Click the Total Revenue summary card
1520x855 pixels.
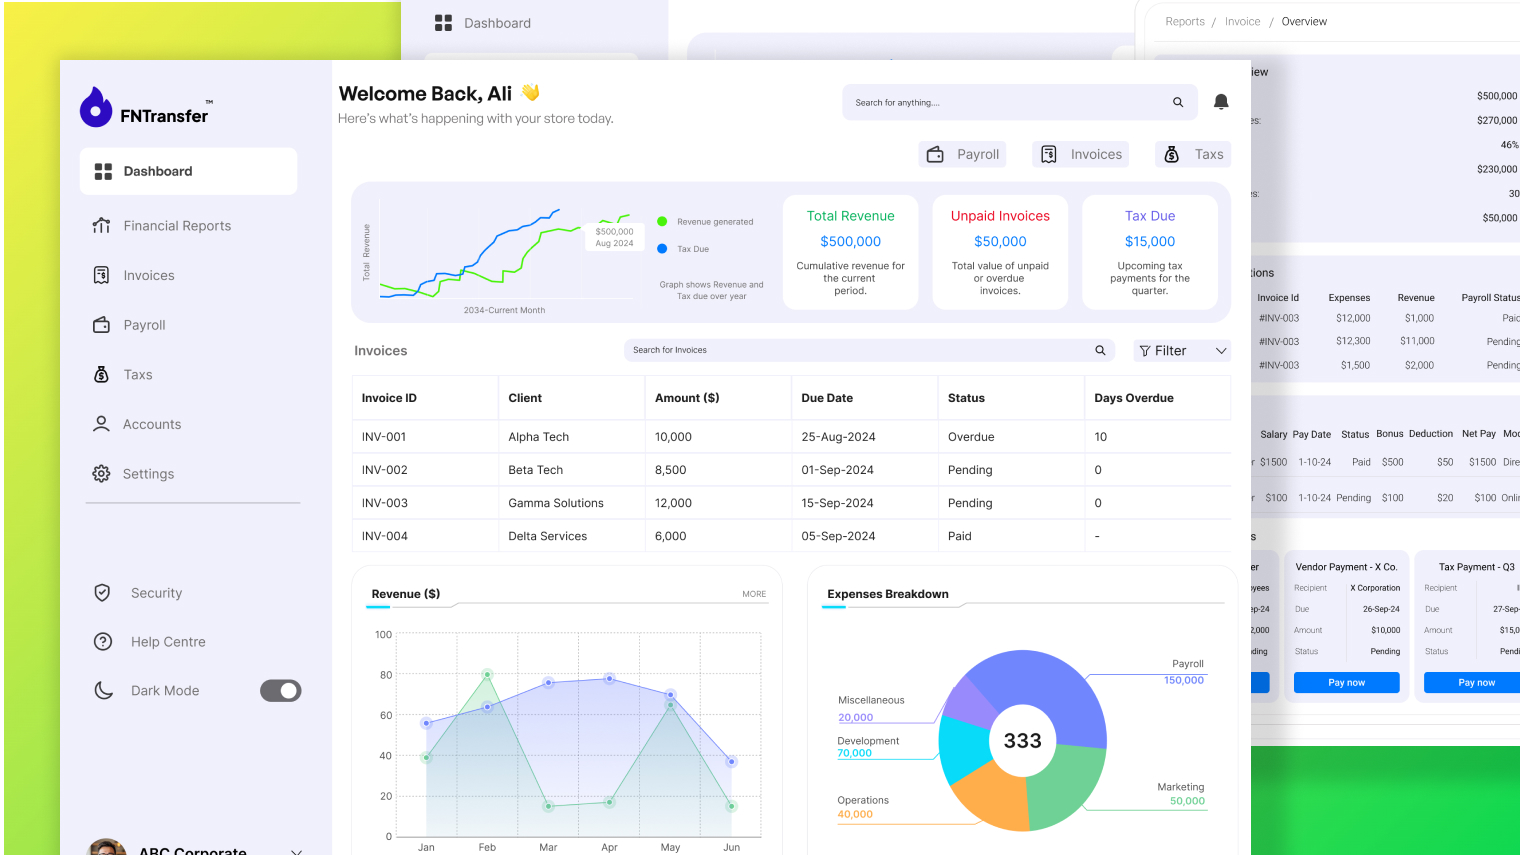pyautogui.click(x=850, y=252)
